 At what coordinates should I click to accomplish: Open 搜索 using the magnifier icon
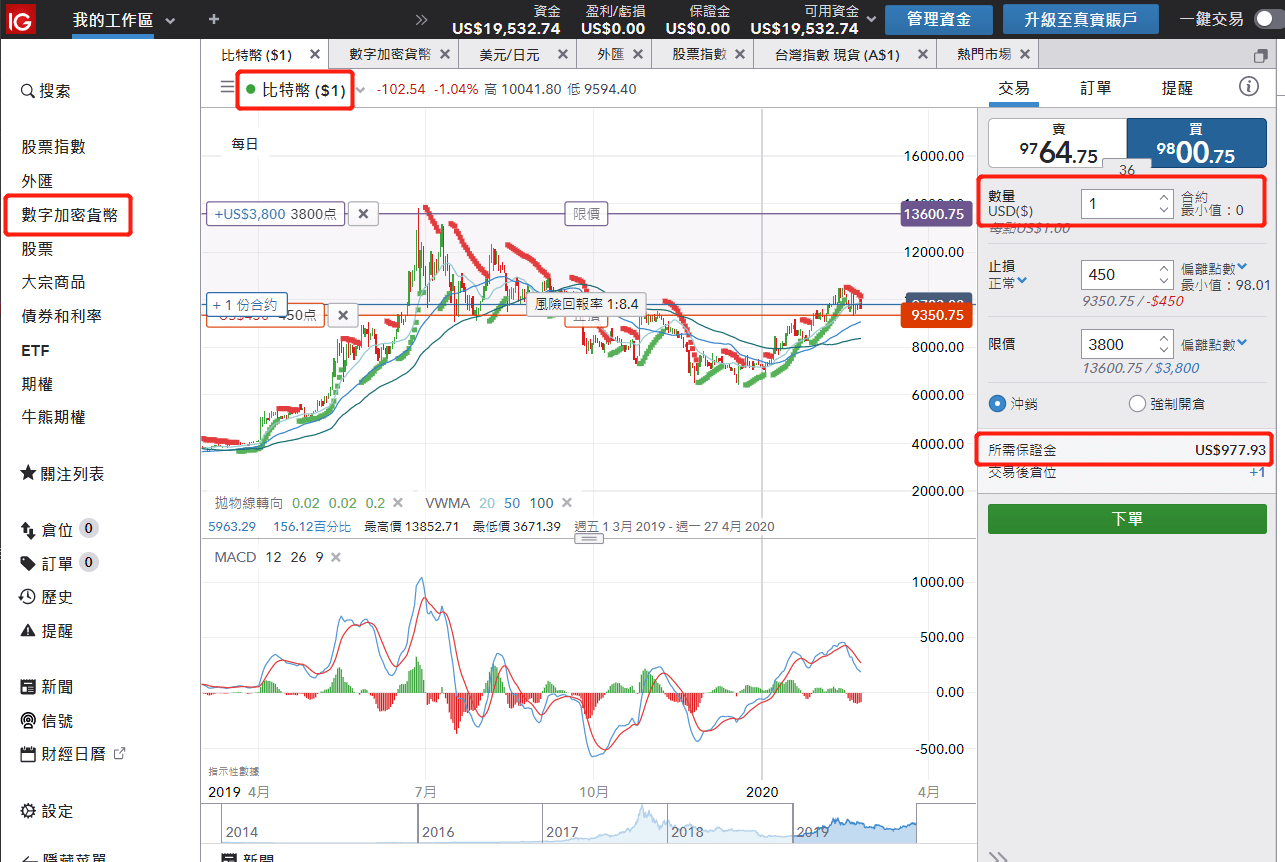(x=28, y=91)
